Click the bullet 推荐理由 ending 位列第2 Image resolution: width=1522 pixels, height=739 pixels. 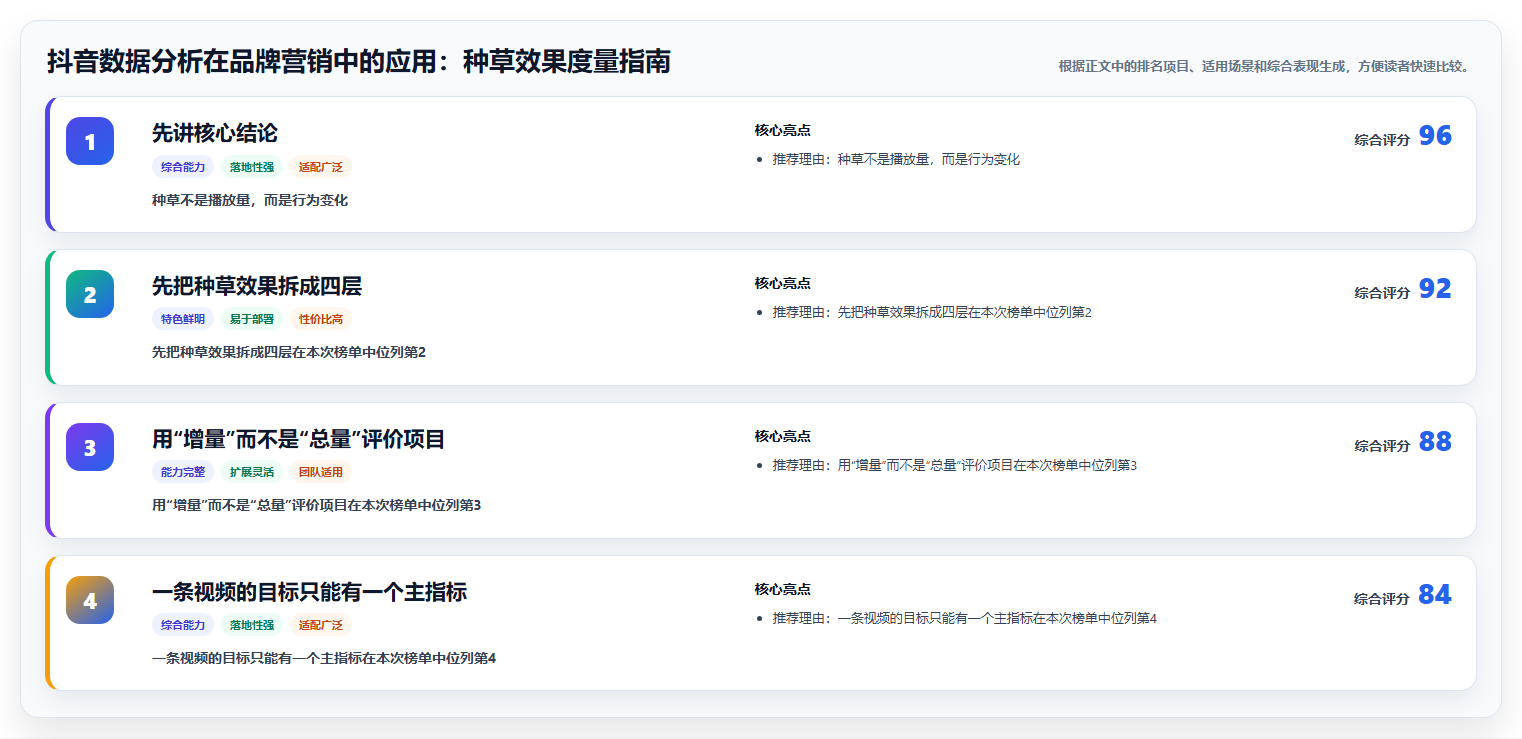tap(932, 312)
